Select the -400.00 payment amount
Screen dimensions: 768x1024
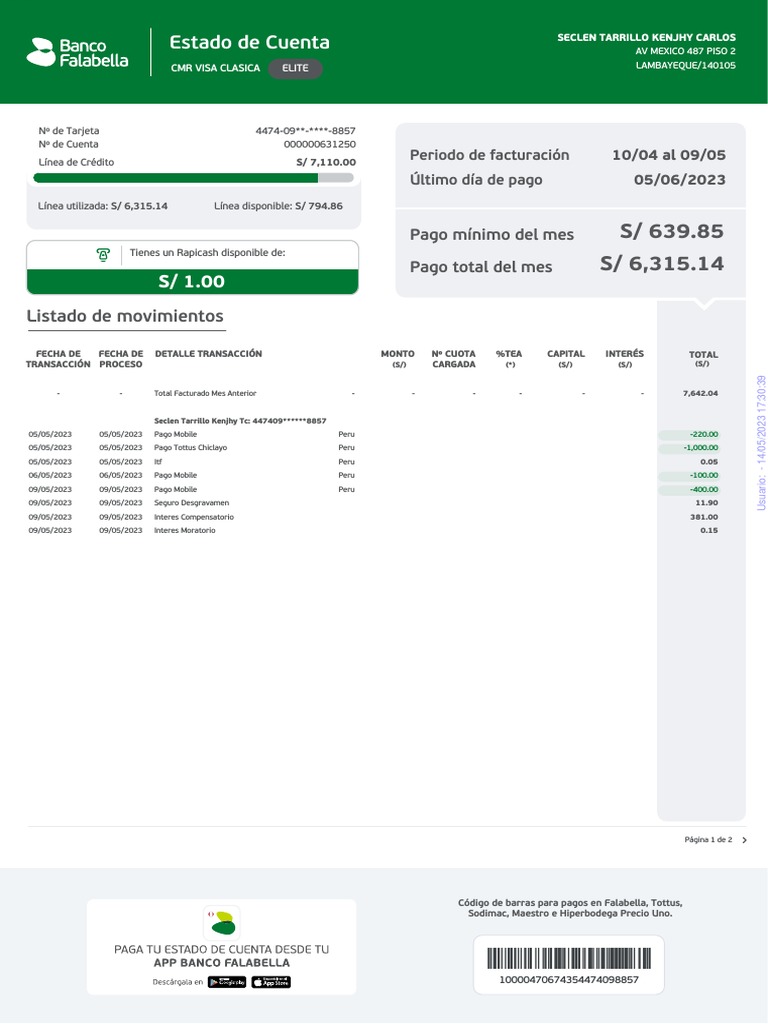703,489
